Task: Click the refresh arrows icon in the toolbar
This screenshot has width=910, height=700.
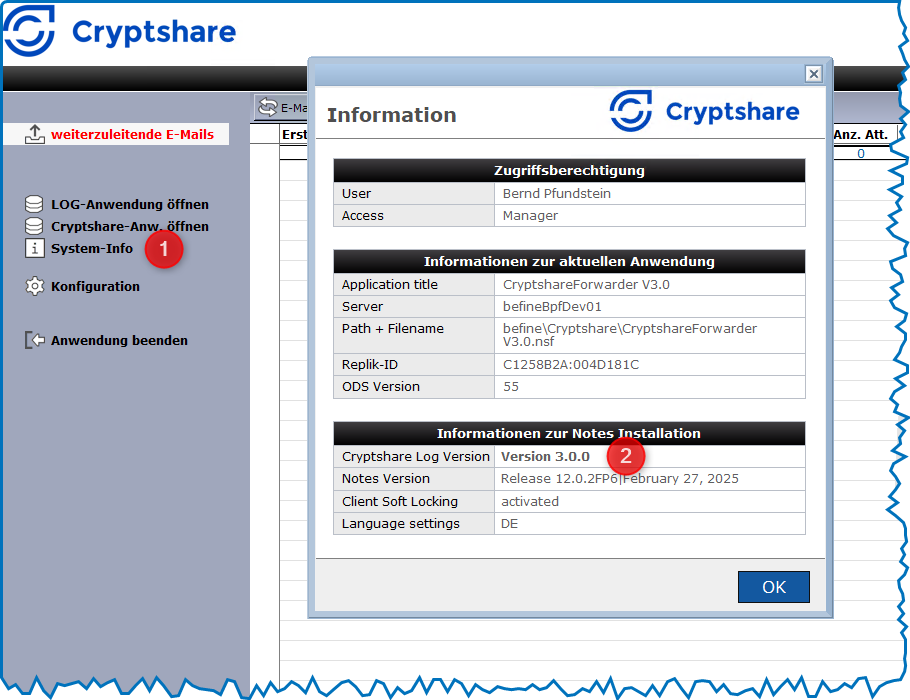Action: pyautogui.click(x=267, y=107)
